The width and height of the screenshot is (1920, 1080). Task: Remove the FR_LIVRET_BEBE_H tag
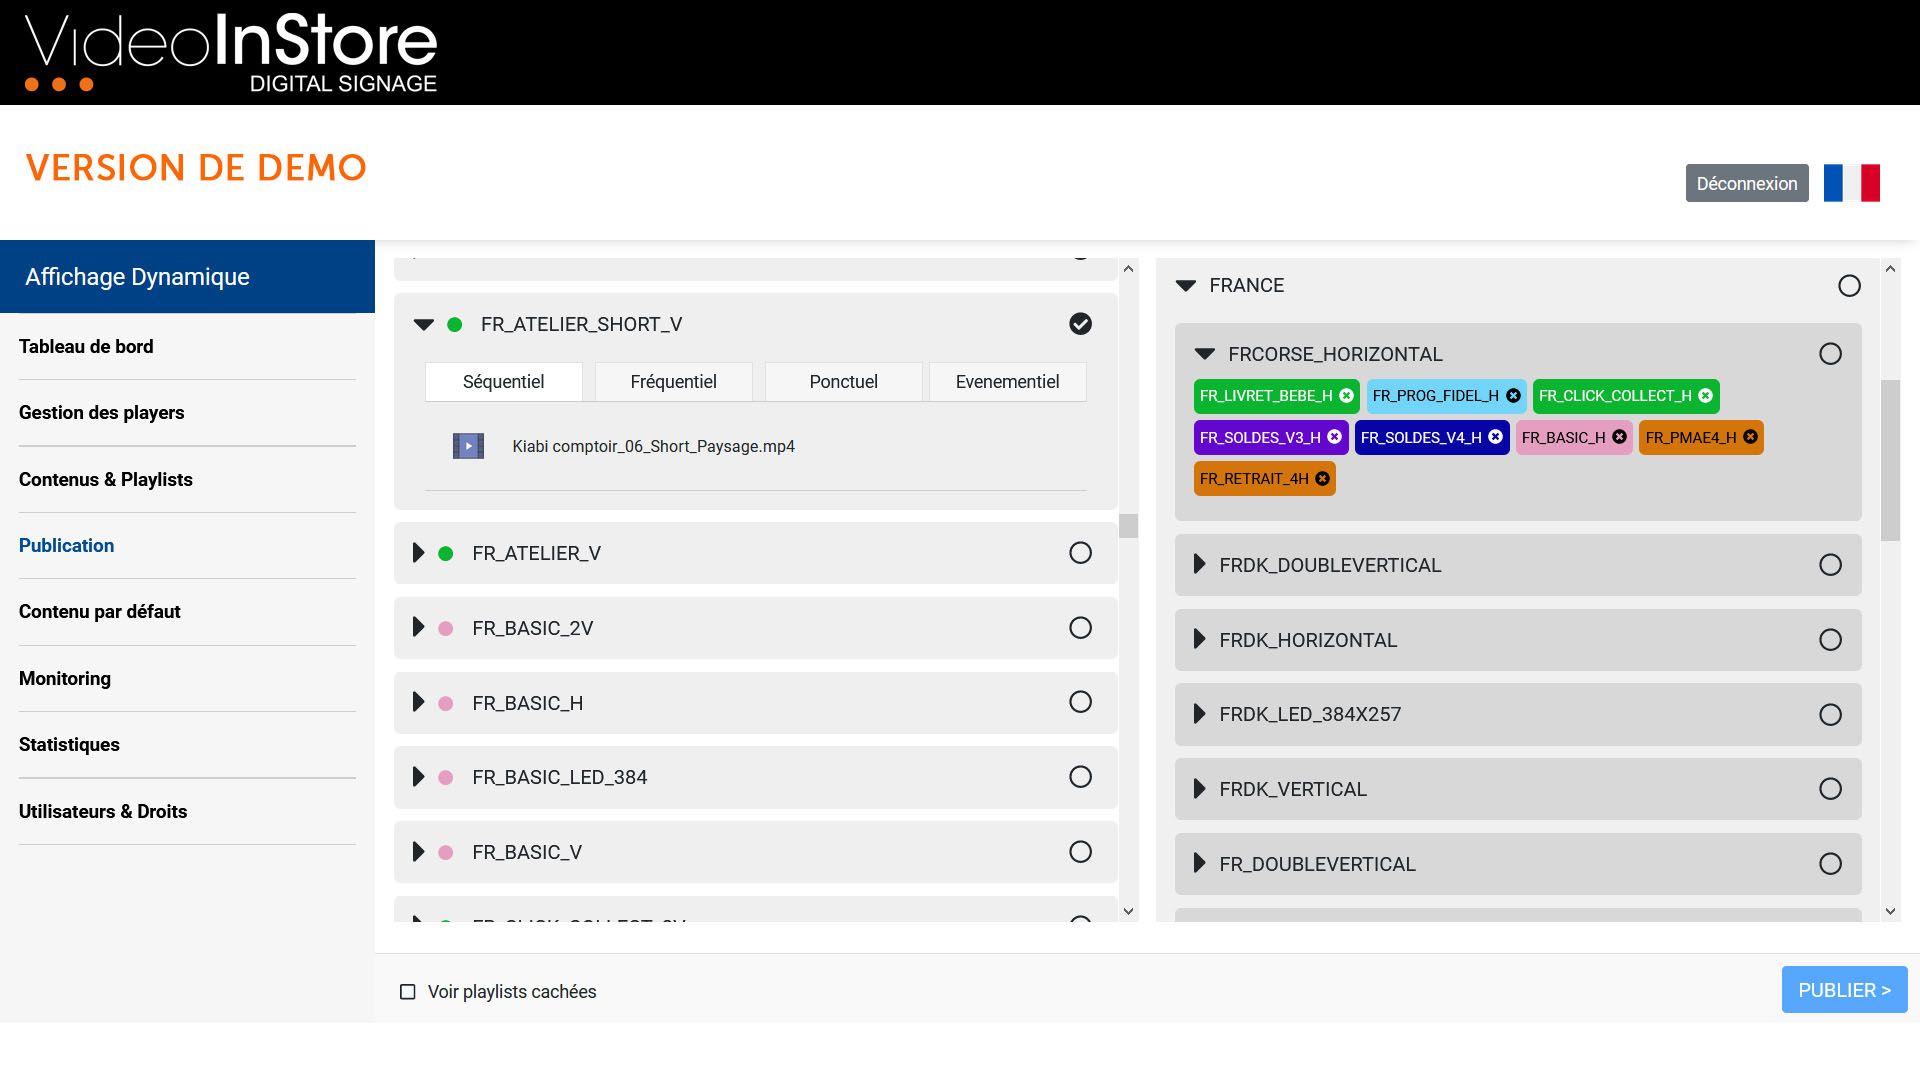point(1346,396)
